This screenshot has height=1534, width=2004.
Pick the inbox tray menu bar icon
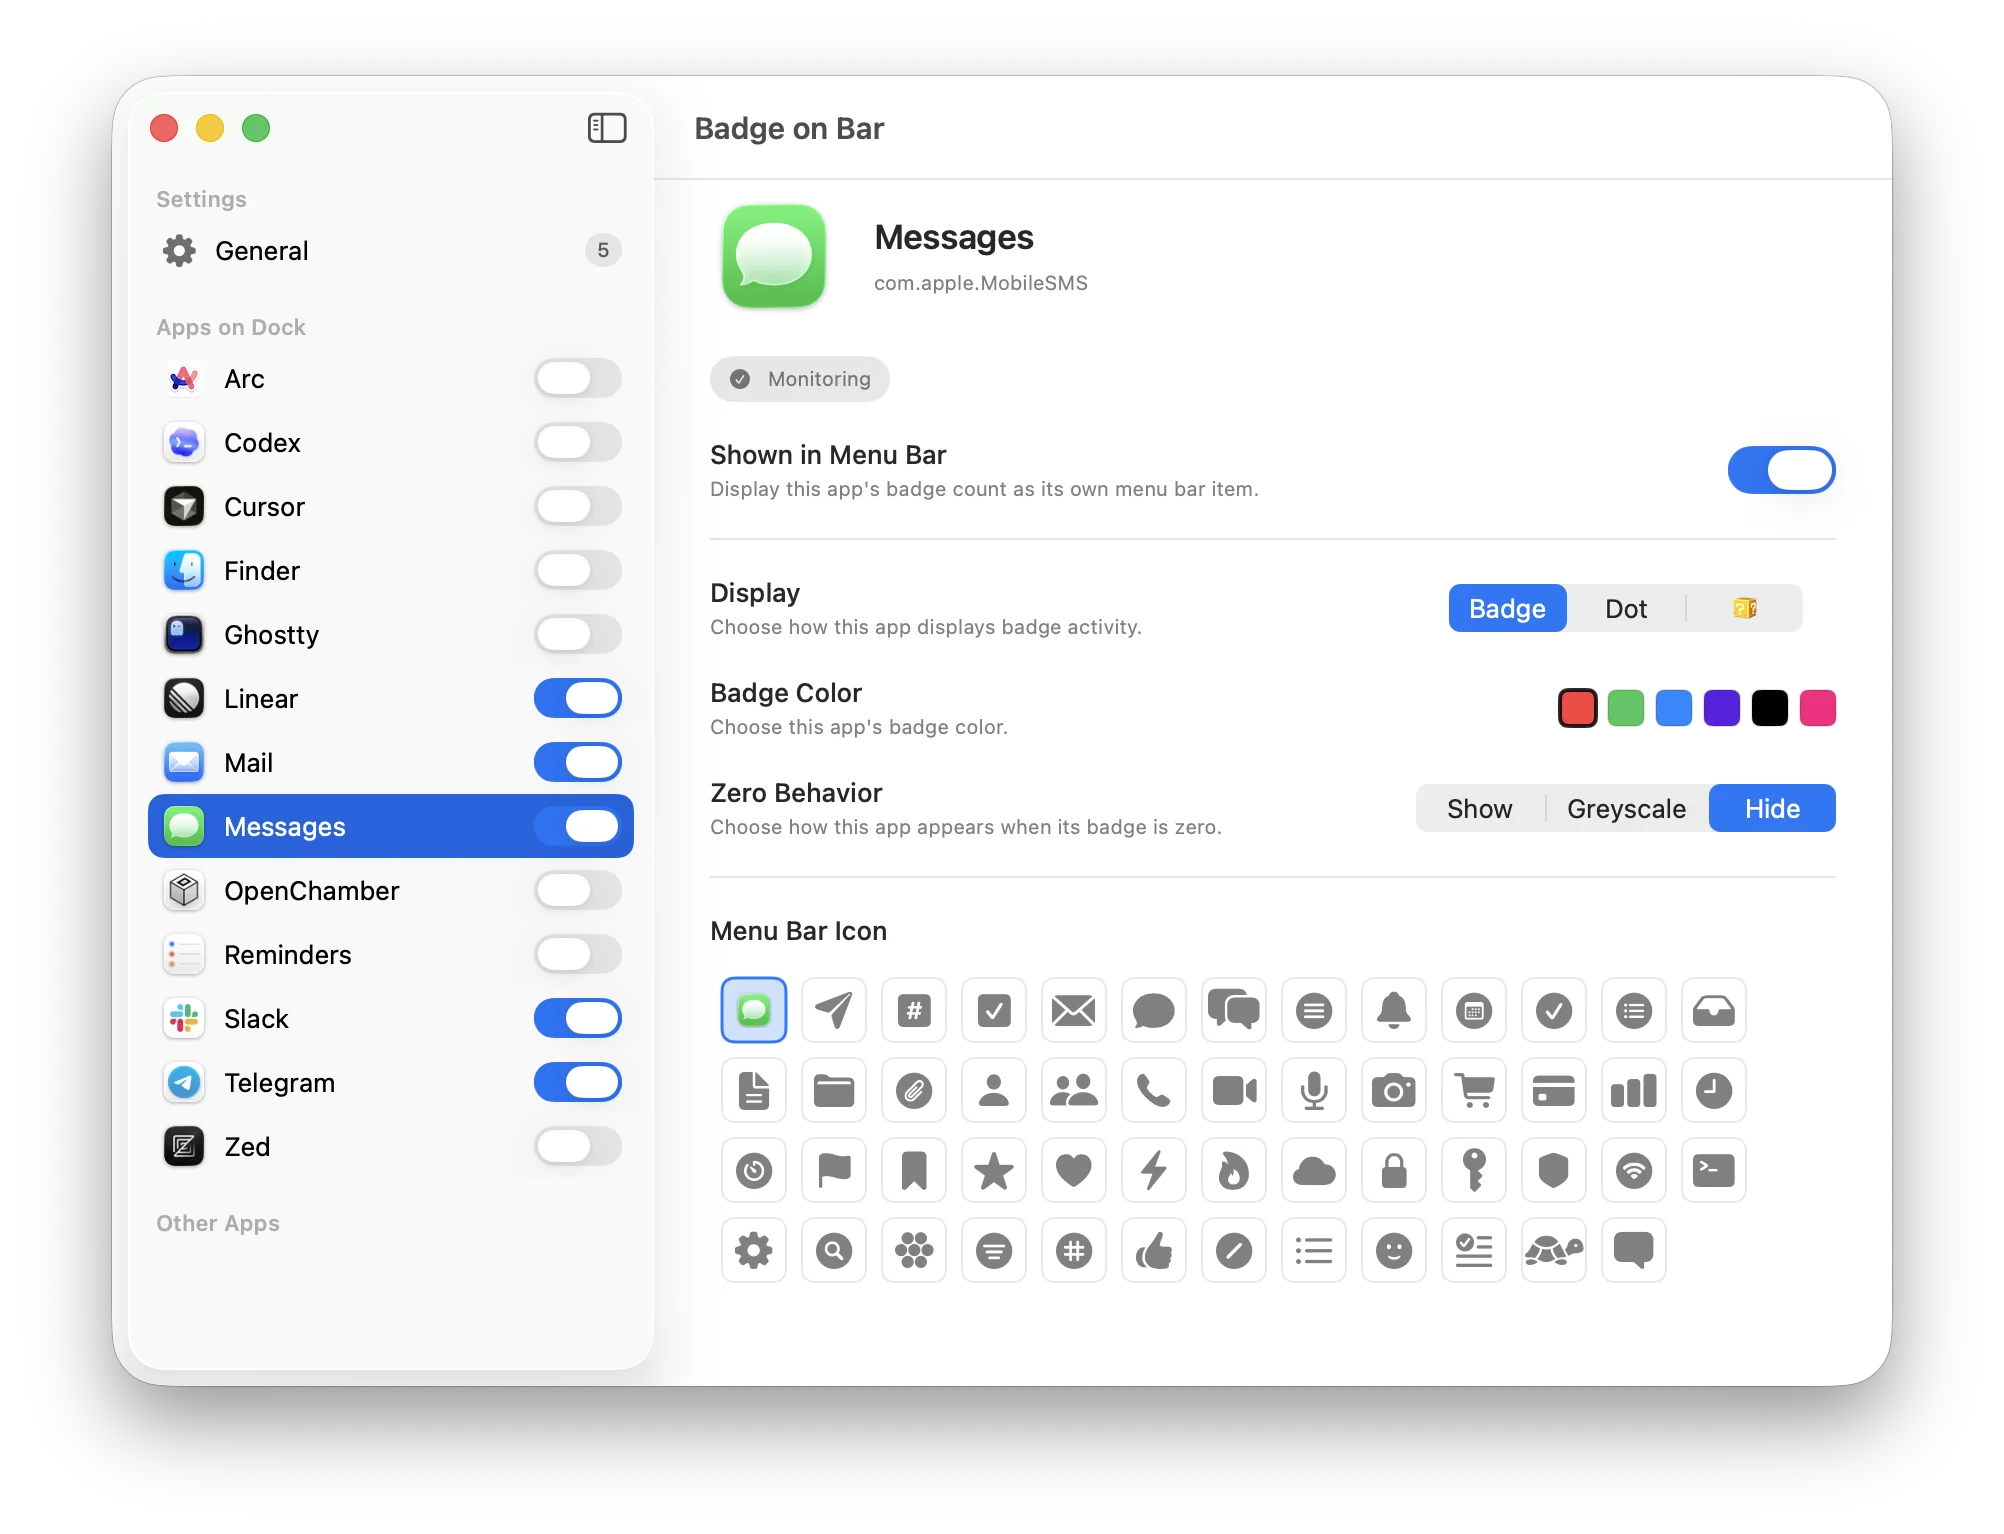coord(1714,1010)
